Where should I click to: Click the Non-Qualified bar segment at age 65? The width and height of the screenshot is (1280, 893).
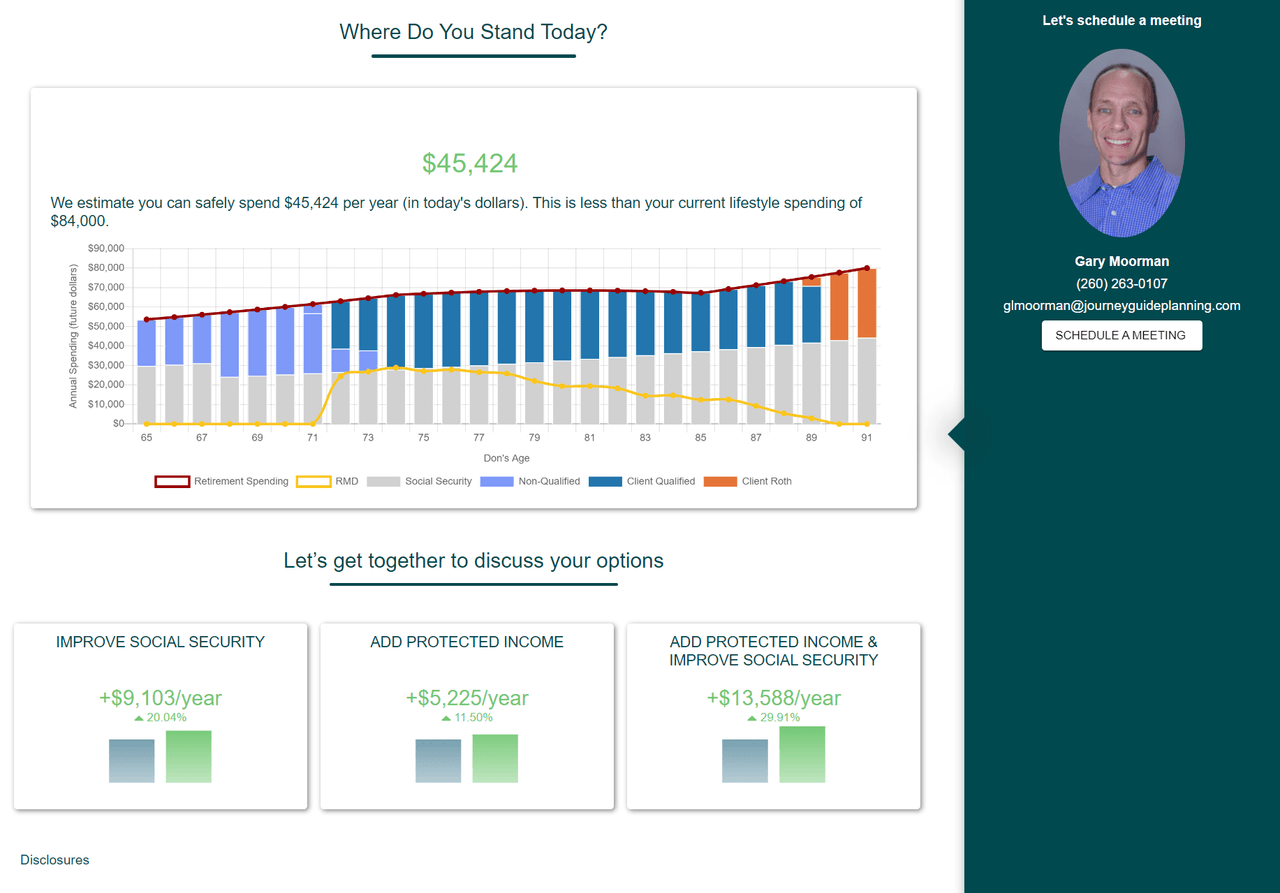point(147,343)
